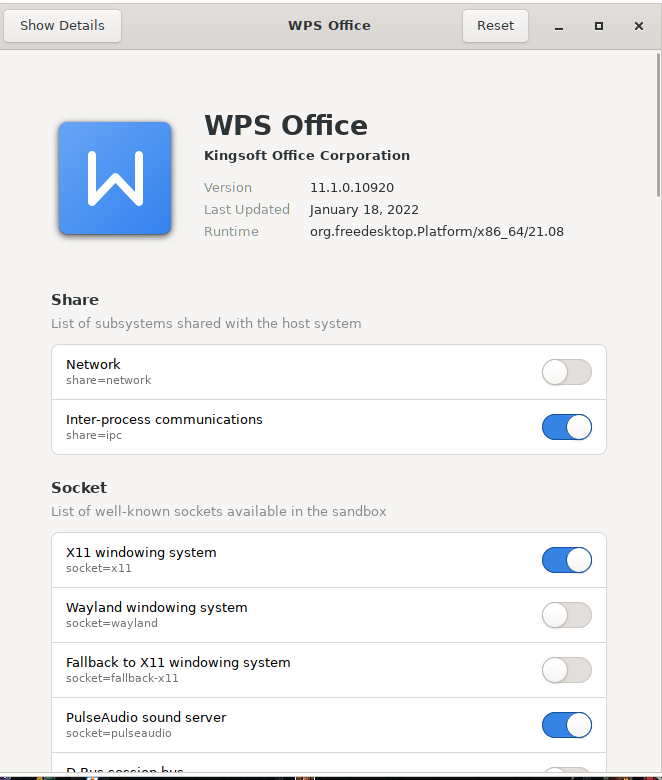Select the version number 11.1.0.10920
662x780 pixels.
tap(352, 188)
